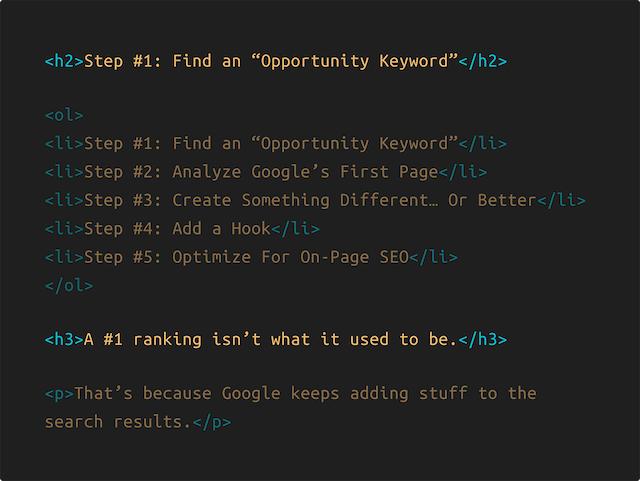Click the closing li tag after "SEO"
Viewport: 640px width, 481px height.
pyautogui.click(x=433, y=257)
